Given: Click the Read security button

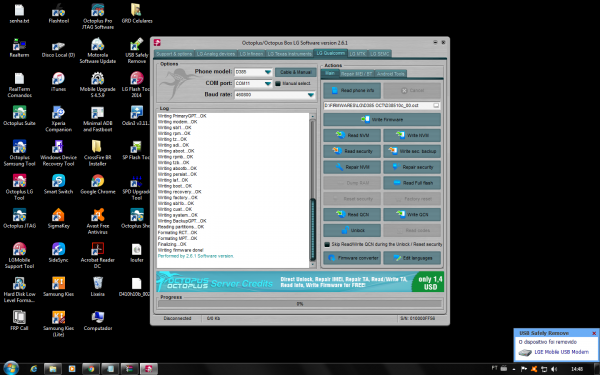Looking at the screenshot, I should tap(352, 151).
